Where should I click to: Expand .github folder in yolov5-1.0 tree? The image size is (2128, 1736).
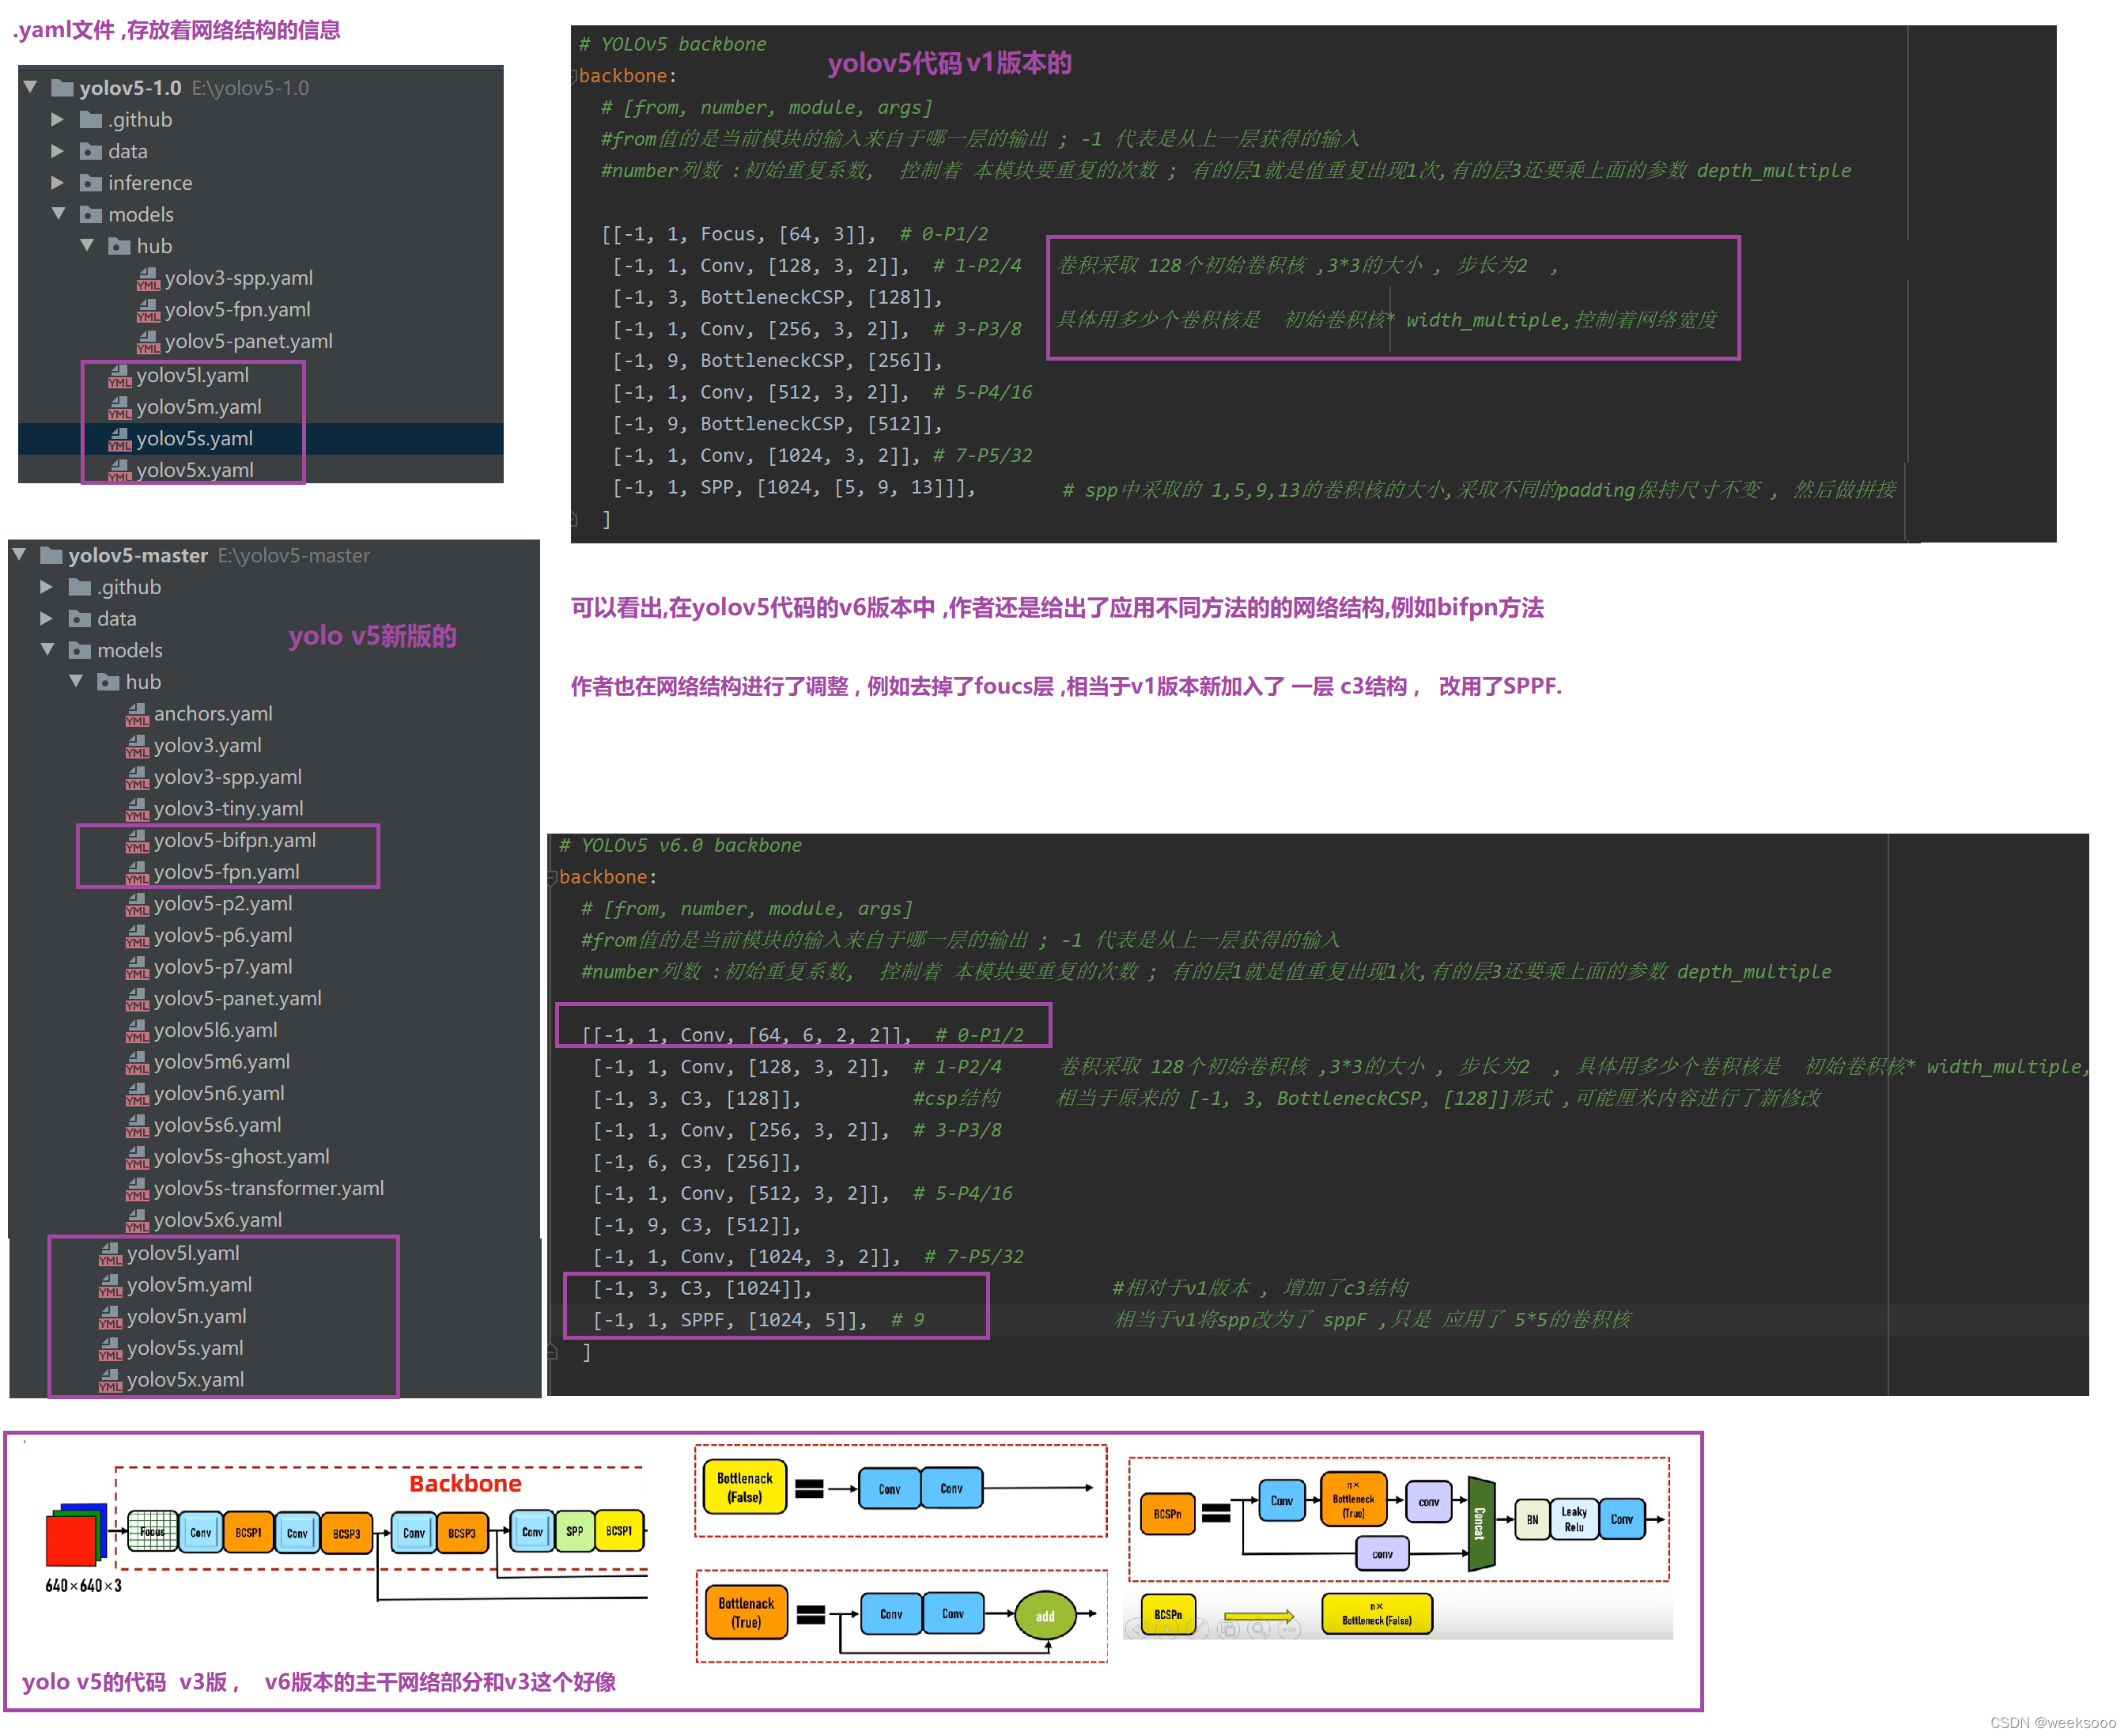click(x=58, y=119)
